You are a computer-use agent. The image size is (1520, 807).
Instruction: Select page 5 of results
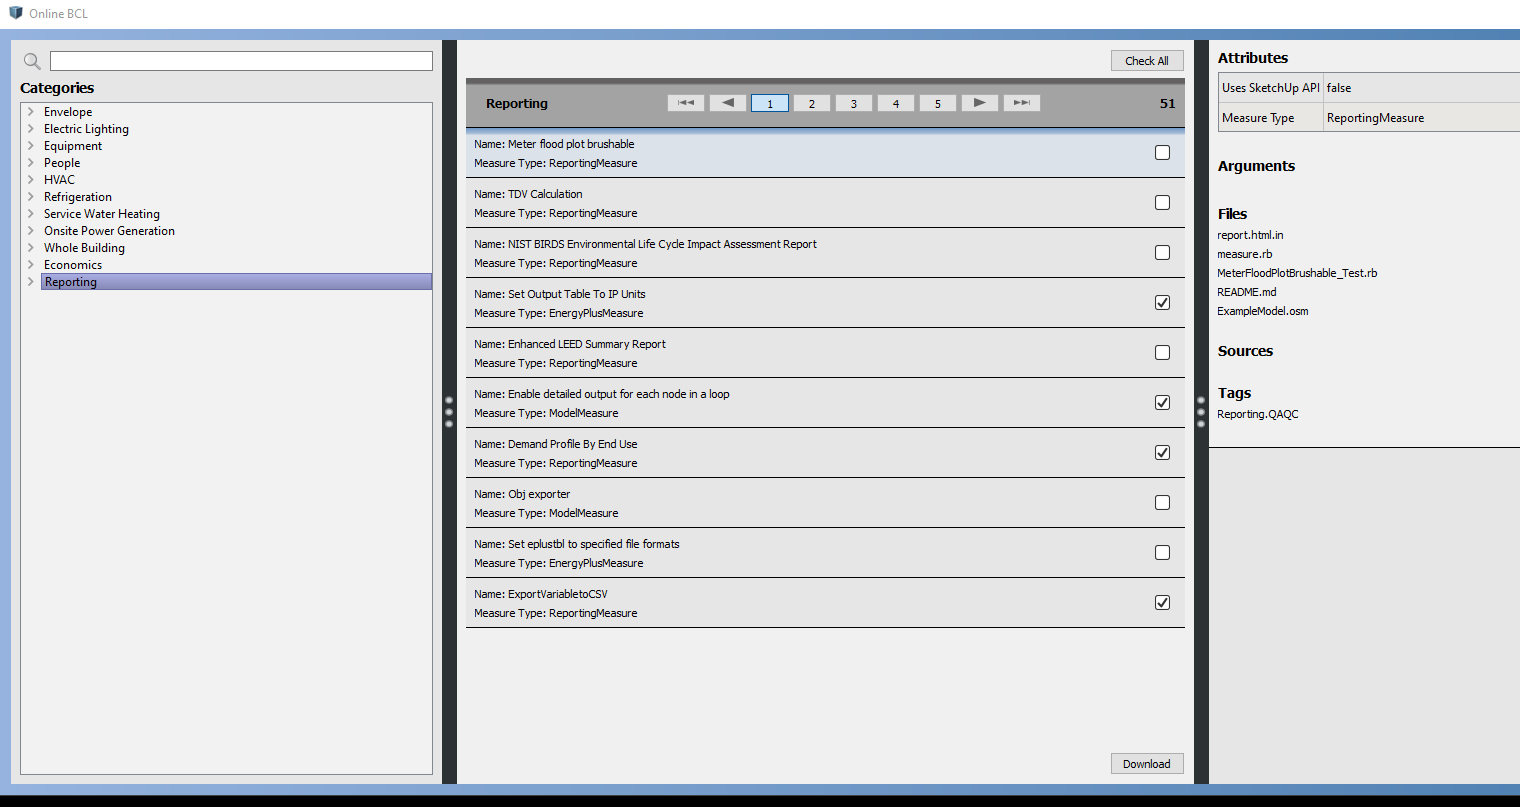(x=938, y=103)
